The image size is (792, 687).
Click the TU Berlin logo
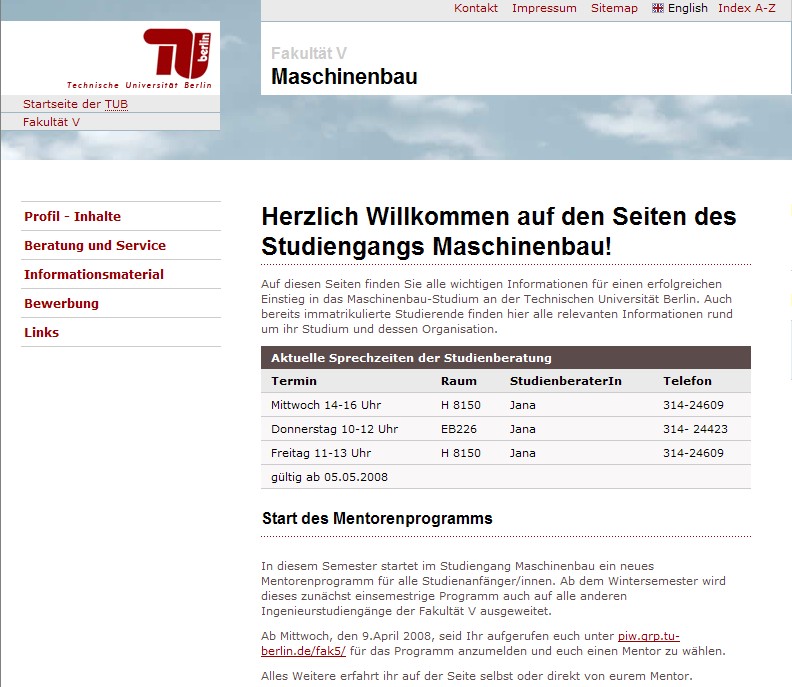177,53
